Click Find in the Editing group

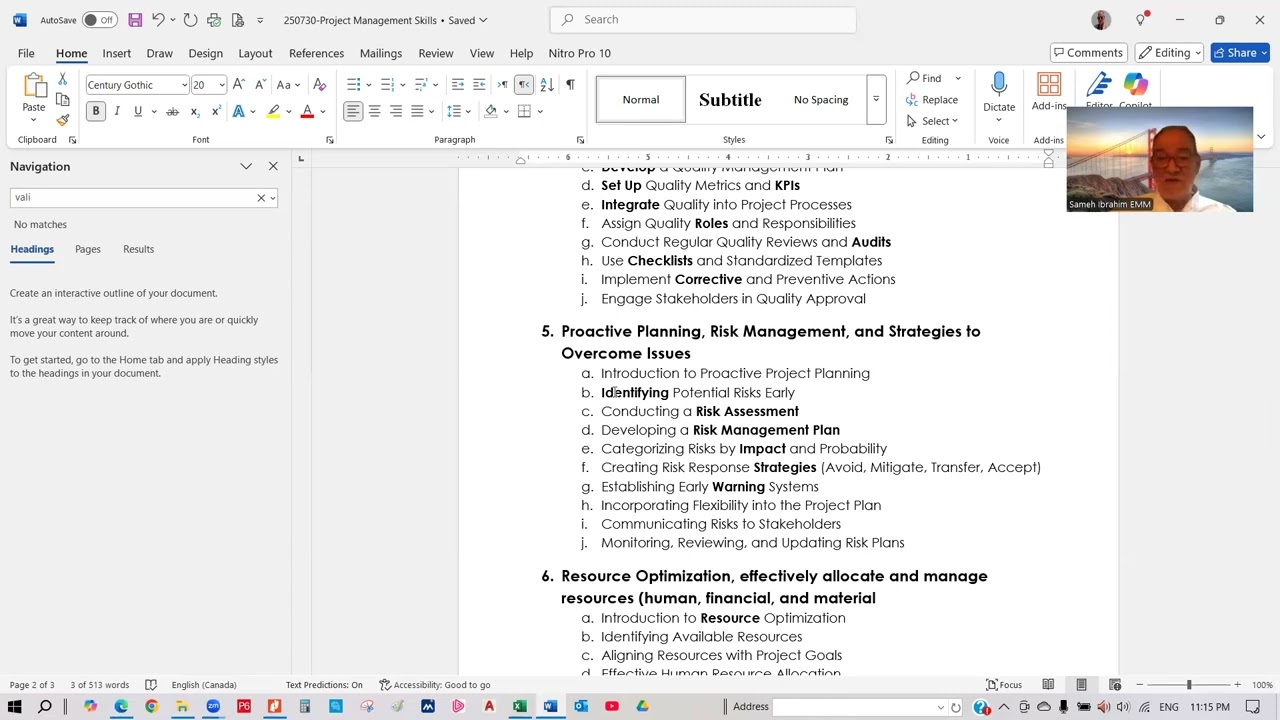click(x=924, y=78)
